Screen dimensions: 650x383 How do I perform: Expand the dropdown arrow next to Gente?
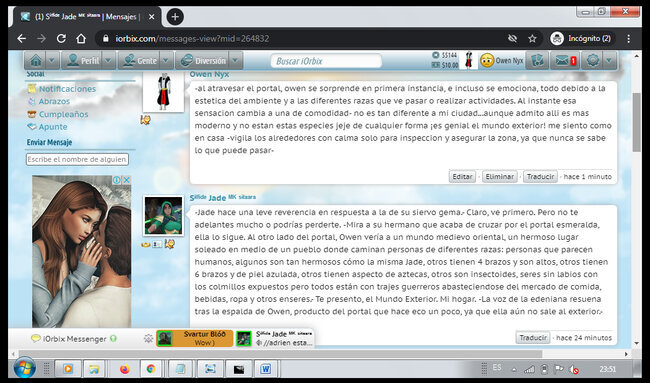(166, 61)
